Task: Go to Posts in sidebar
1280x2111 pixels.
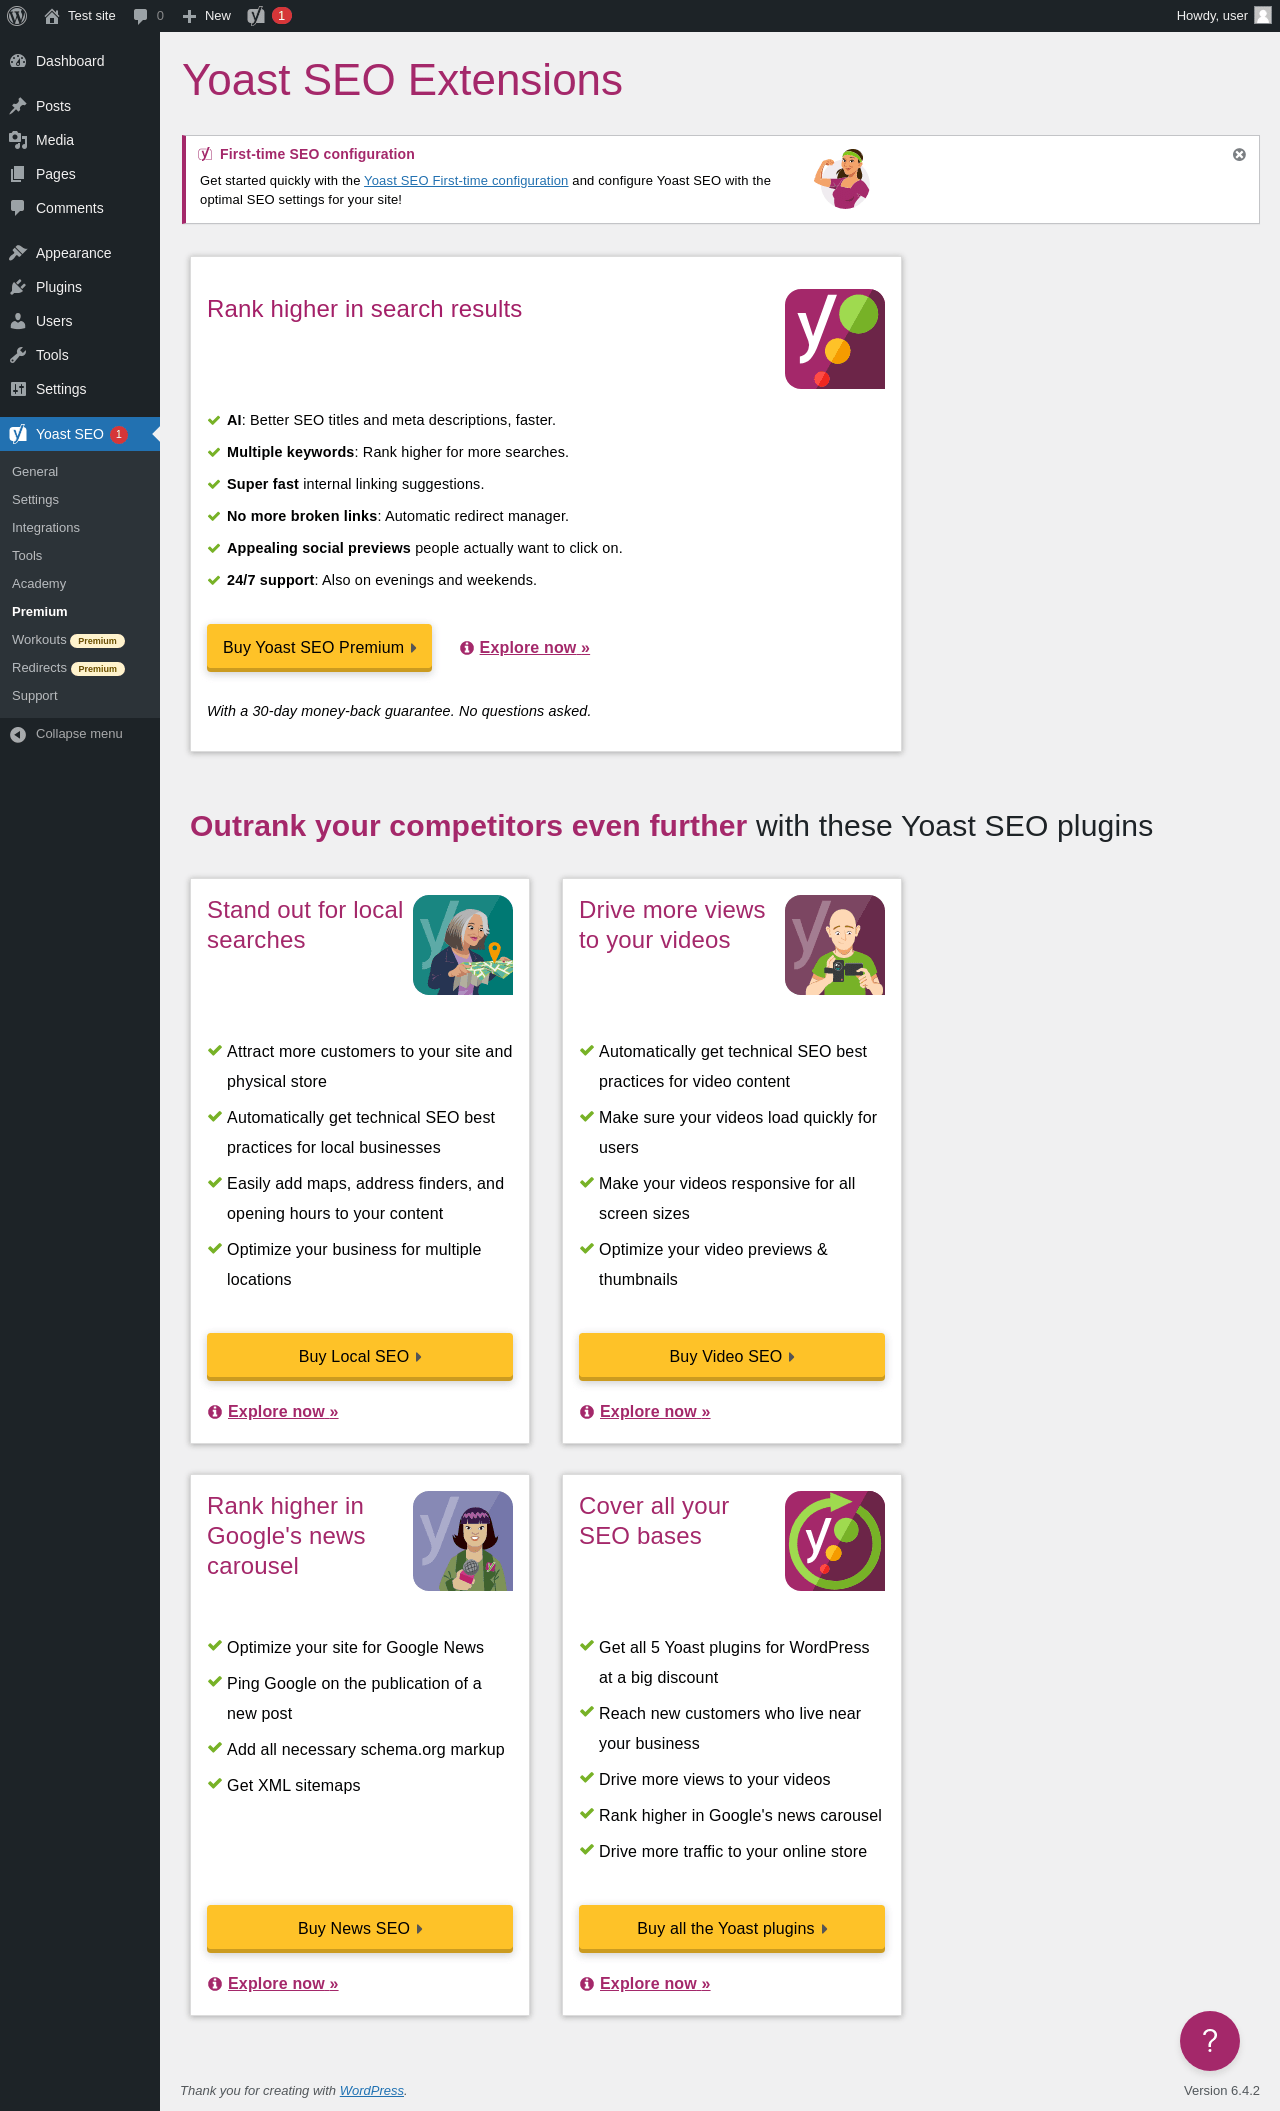Action: click(80, 106)
